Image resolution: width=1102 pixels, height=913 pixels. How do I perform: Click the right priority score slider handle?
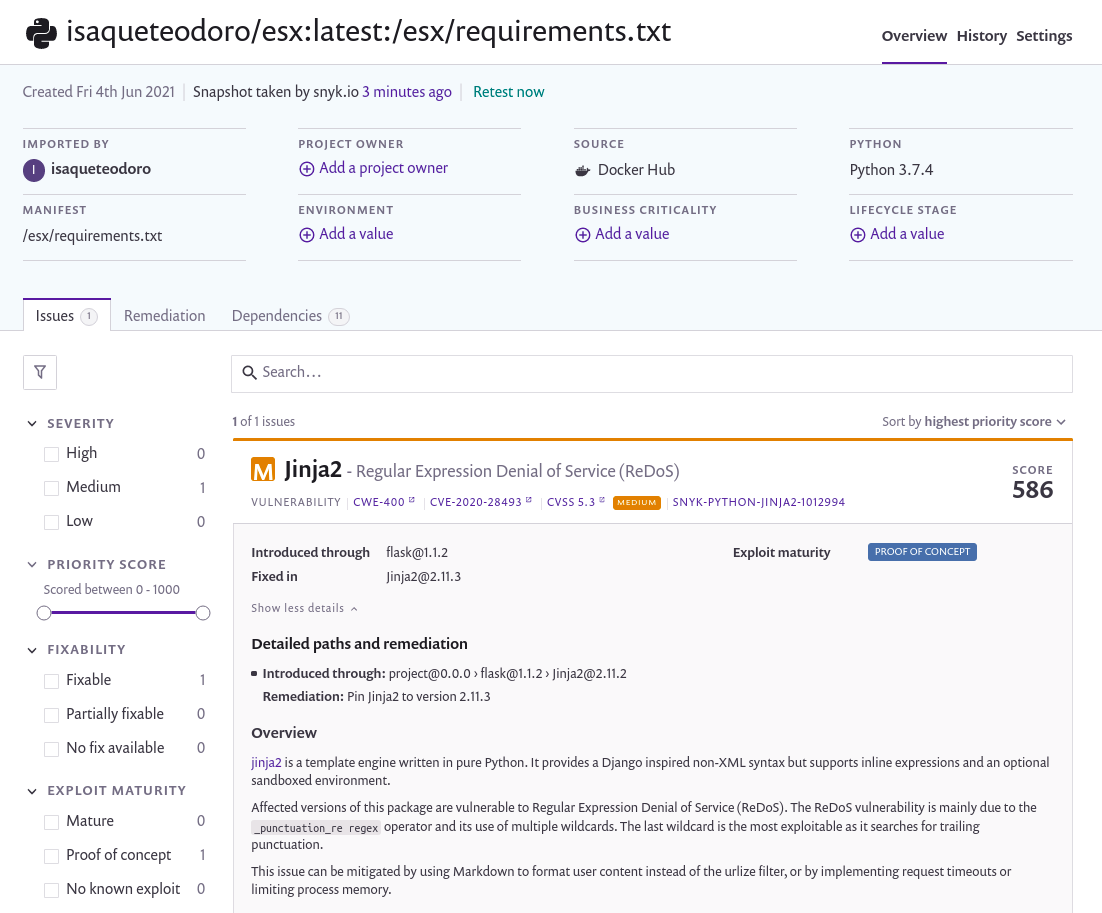[202, 613]
